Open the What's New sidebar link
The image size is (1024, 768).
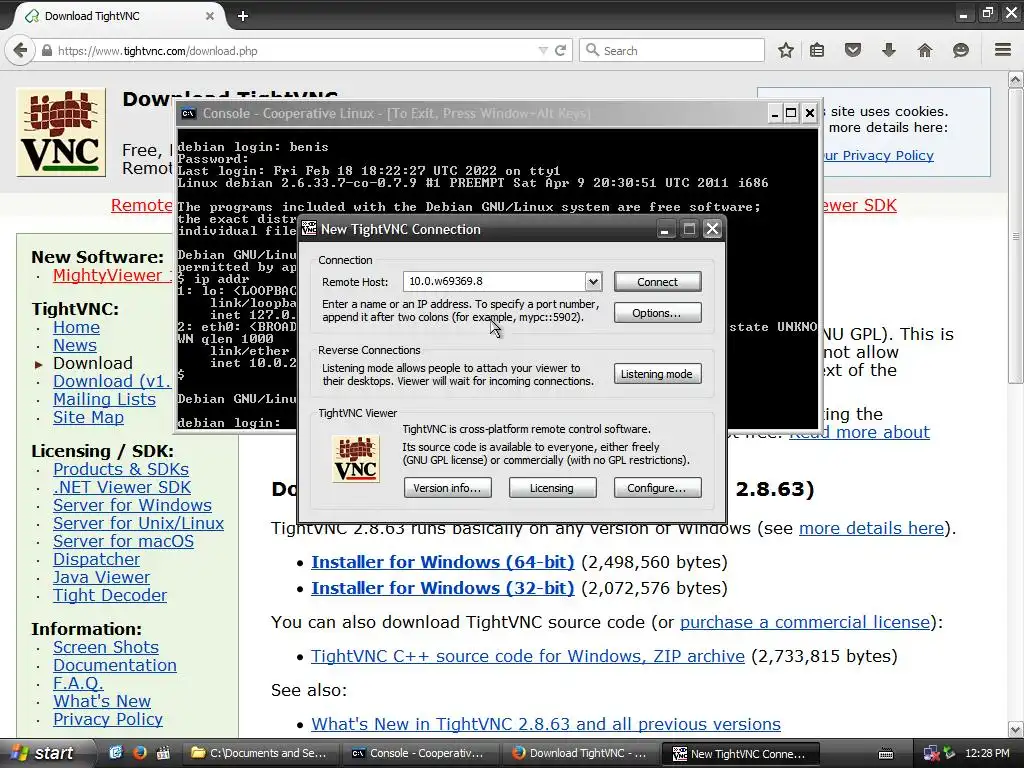[102, 701]
